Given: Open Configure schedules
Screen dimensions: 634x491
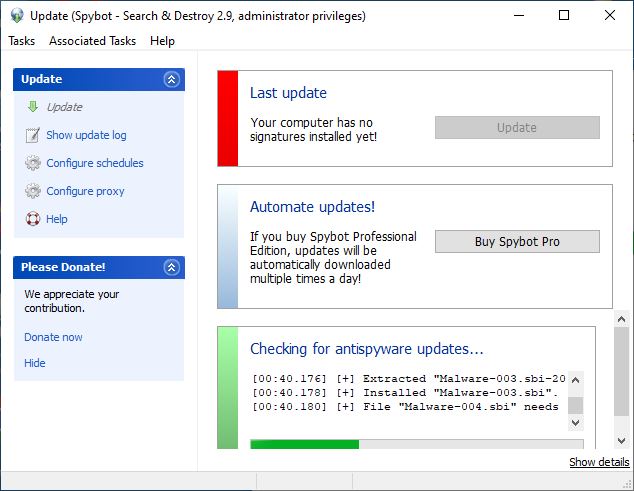Looking at the screenshot, I should point(95,163).
